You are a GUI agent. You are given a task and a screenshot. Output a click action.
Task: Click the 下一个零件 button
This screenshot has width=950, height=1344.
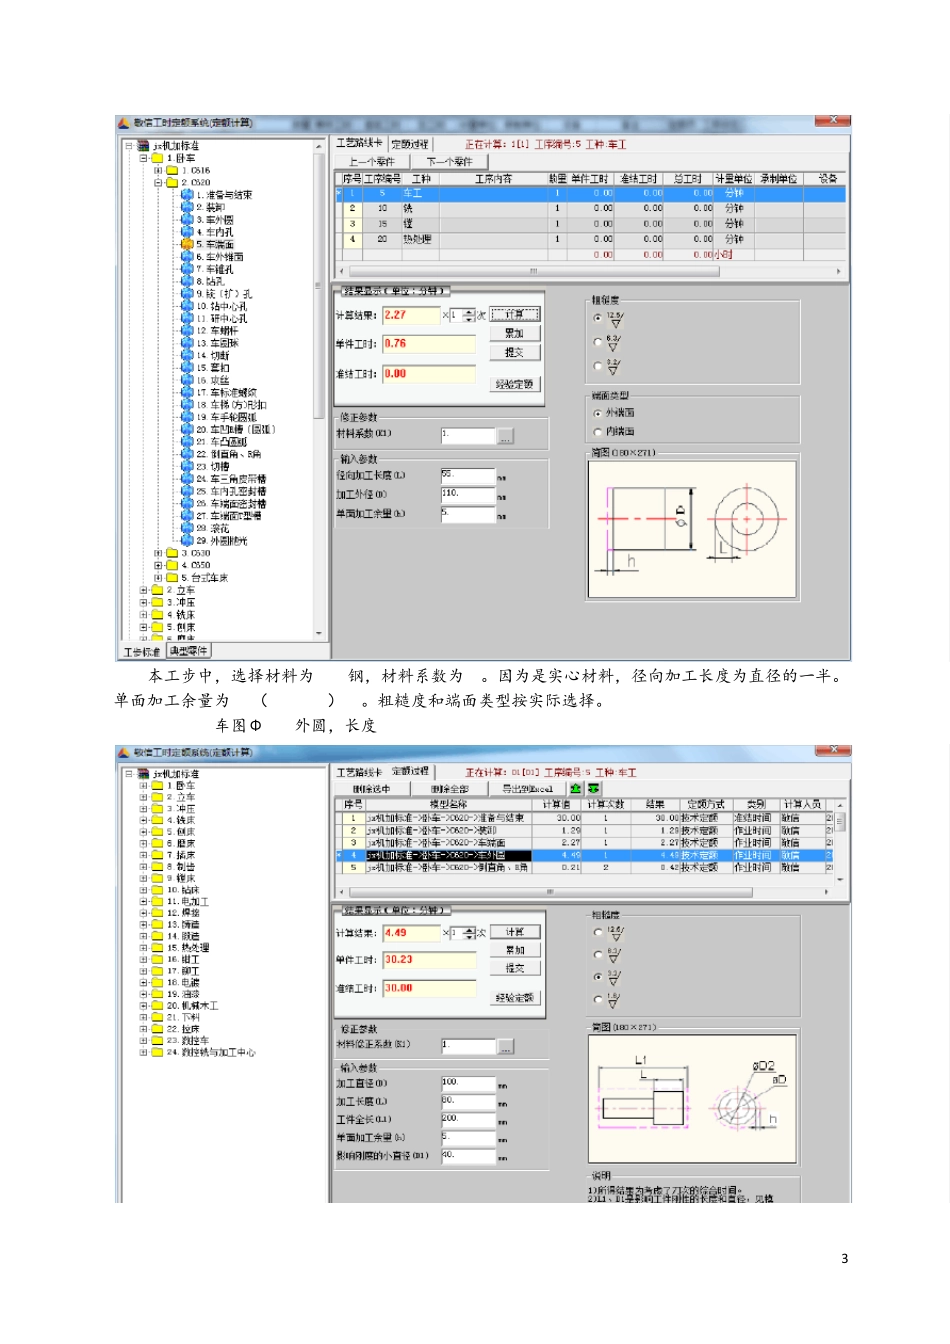[x=449, y=161]
